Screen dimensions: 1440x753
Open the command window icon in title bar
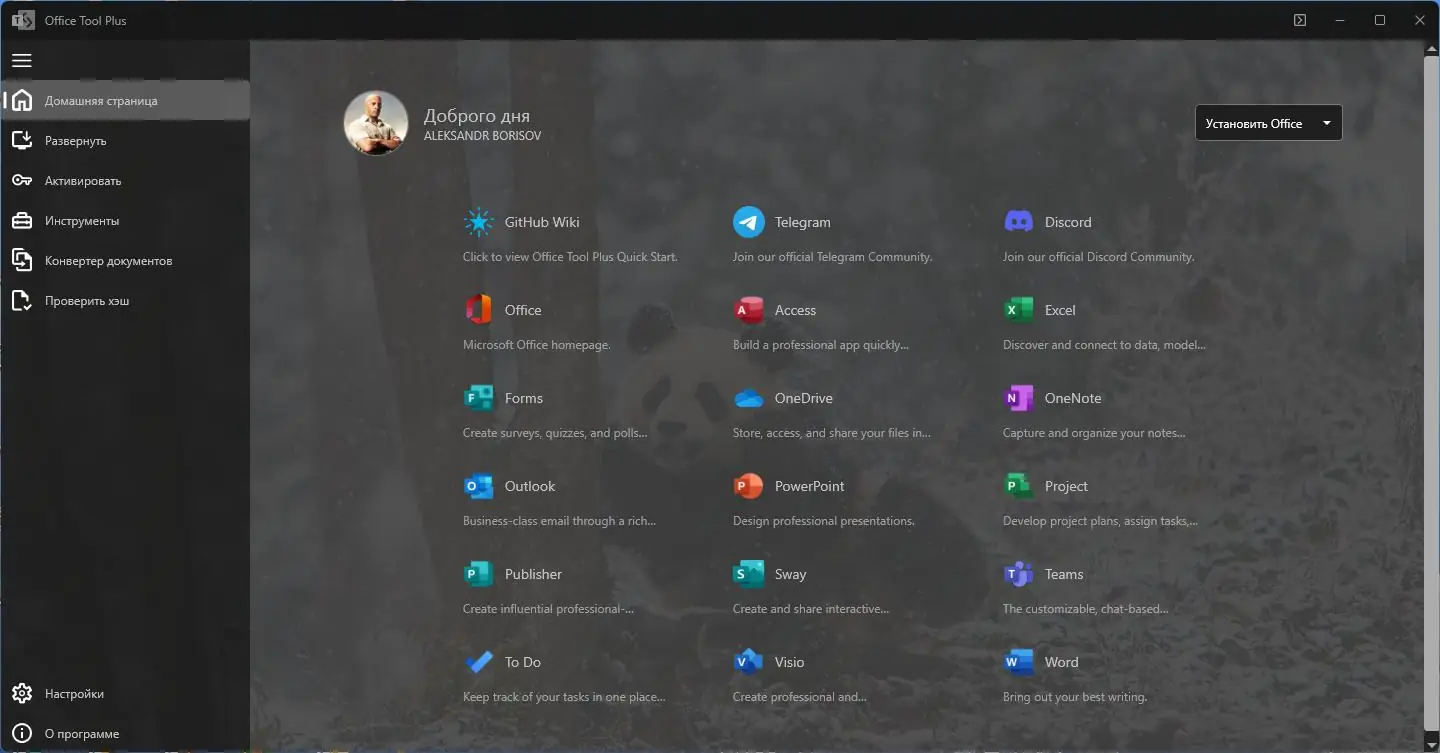pyautogui.click(x=1300, y=20)
